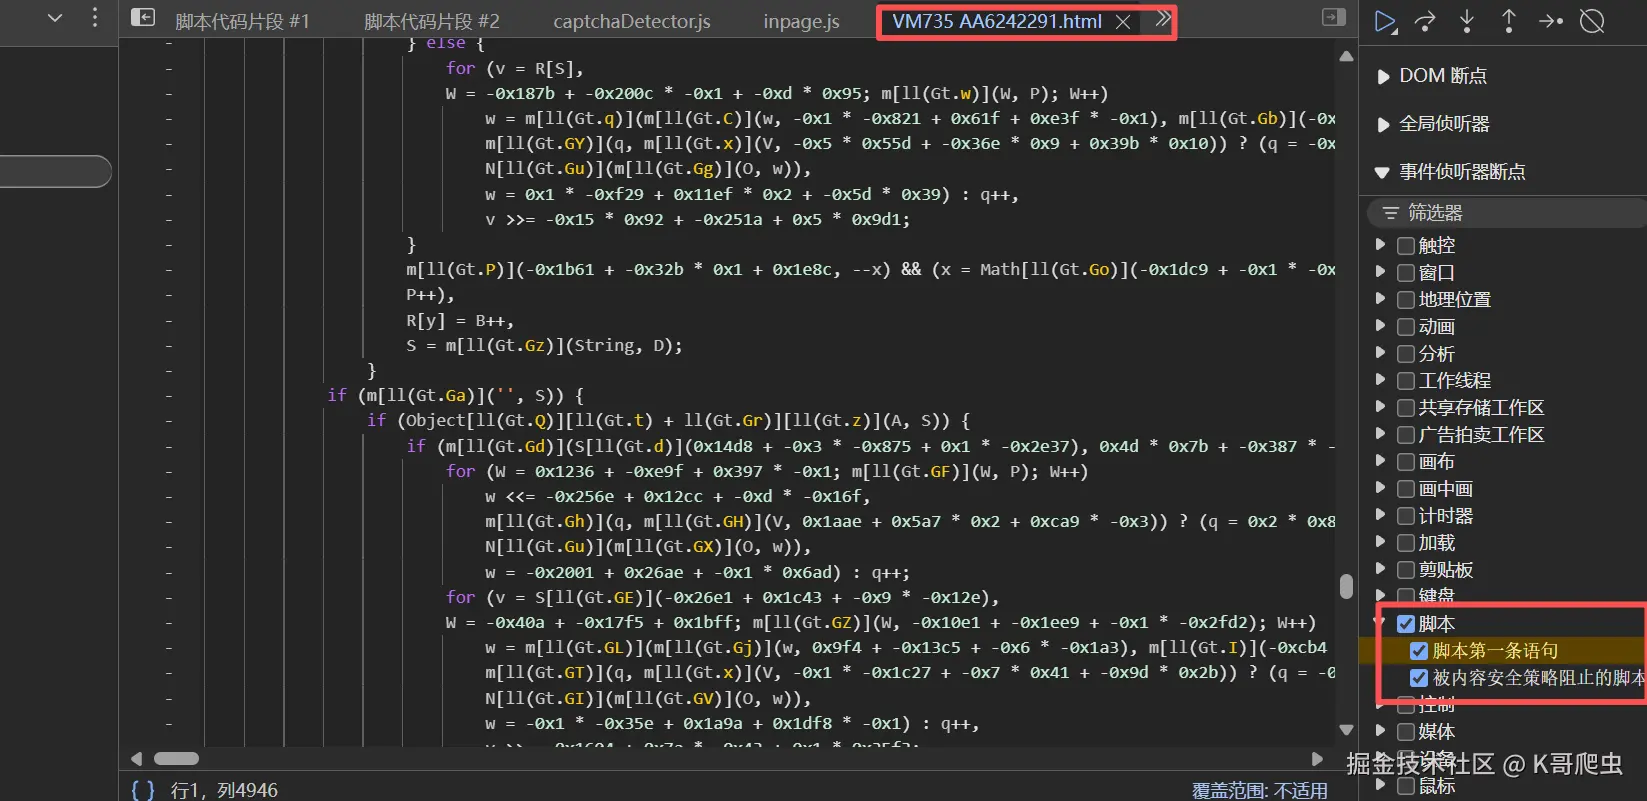Uncheck the 脚本 category checkbox

[1406, 624]
